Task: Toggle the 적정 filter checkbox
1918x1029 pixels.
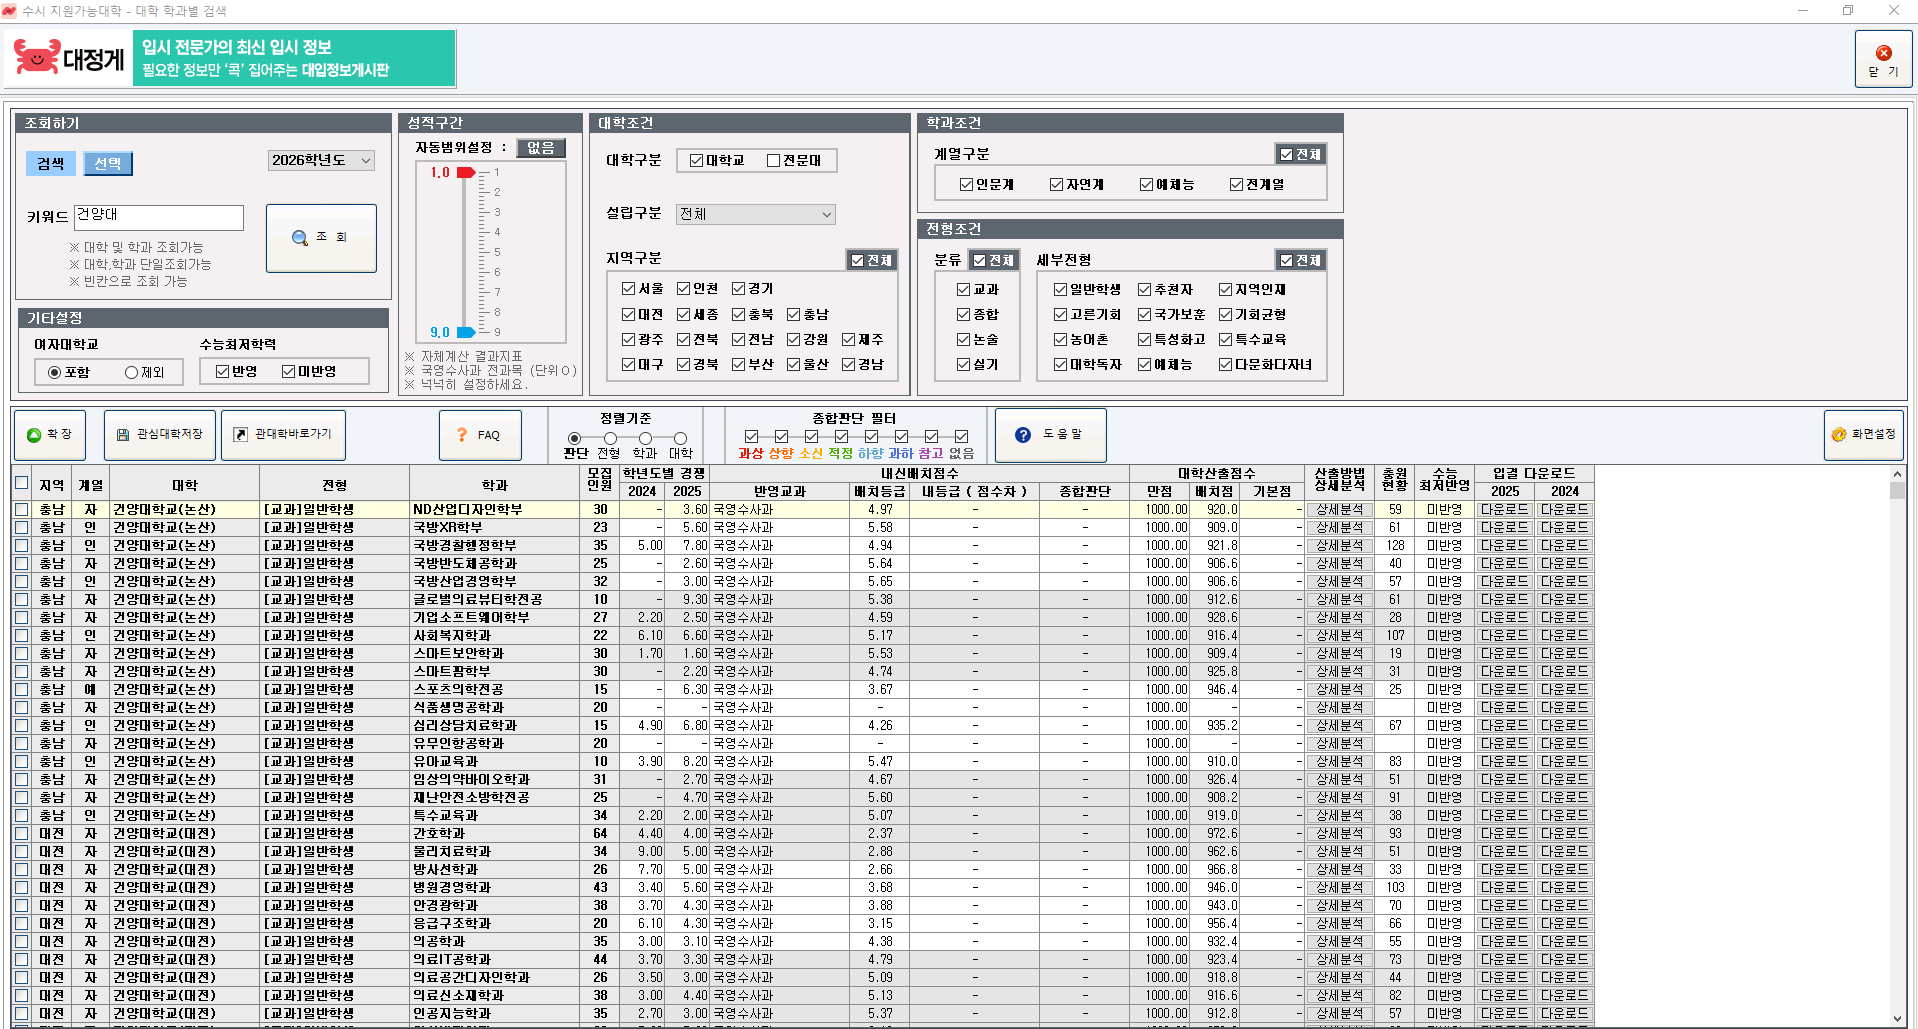Action: pyautogui.click(x=841, y=436)
